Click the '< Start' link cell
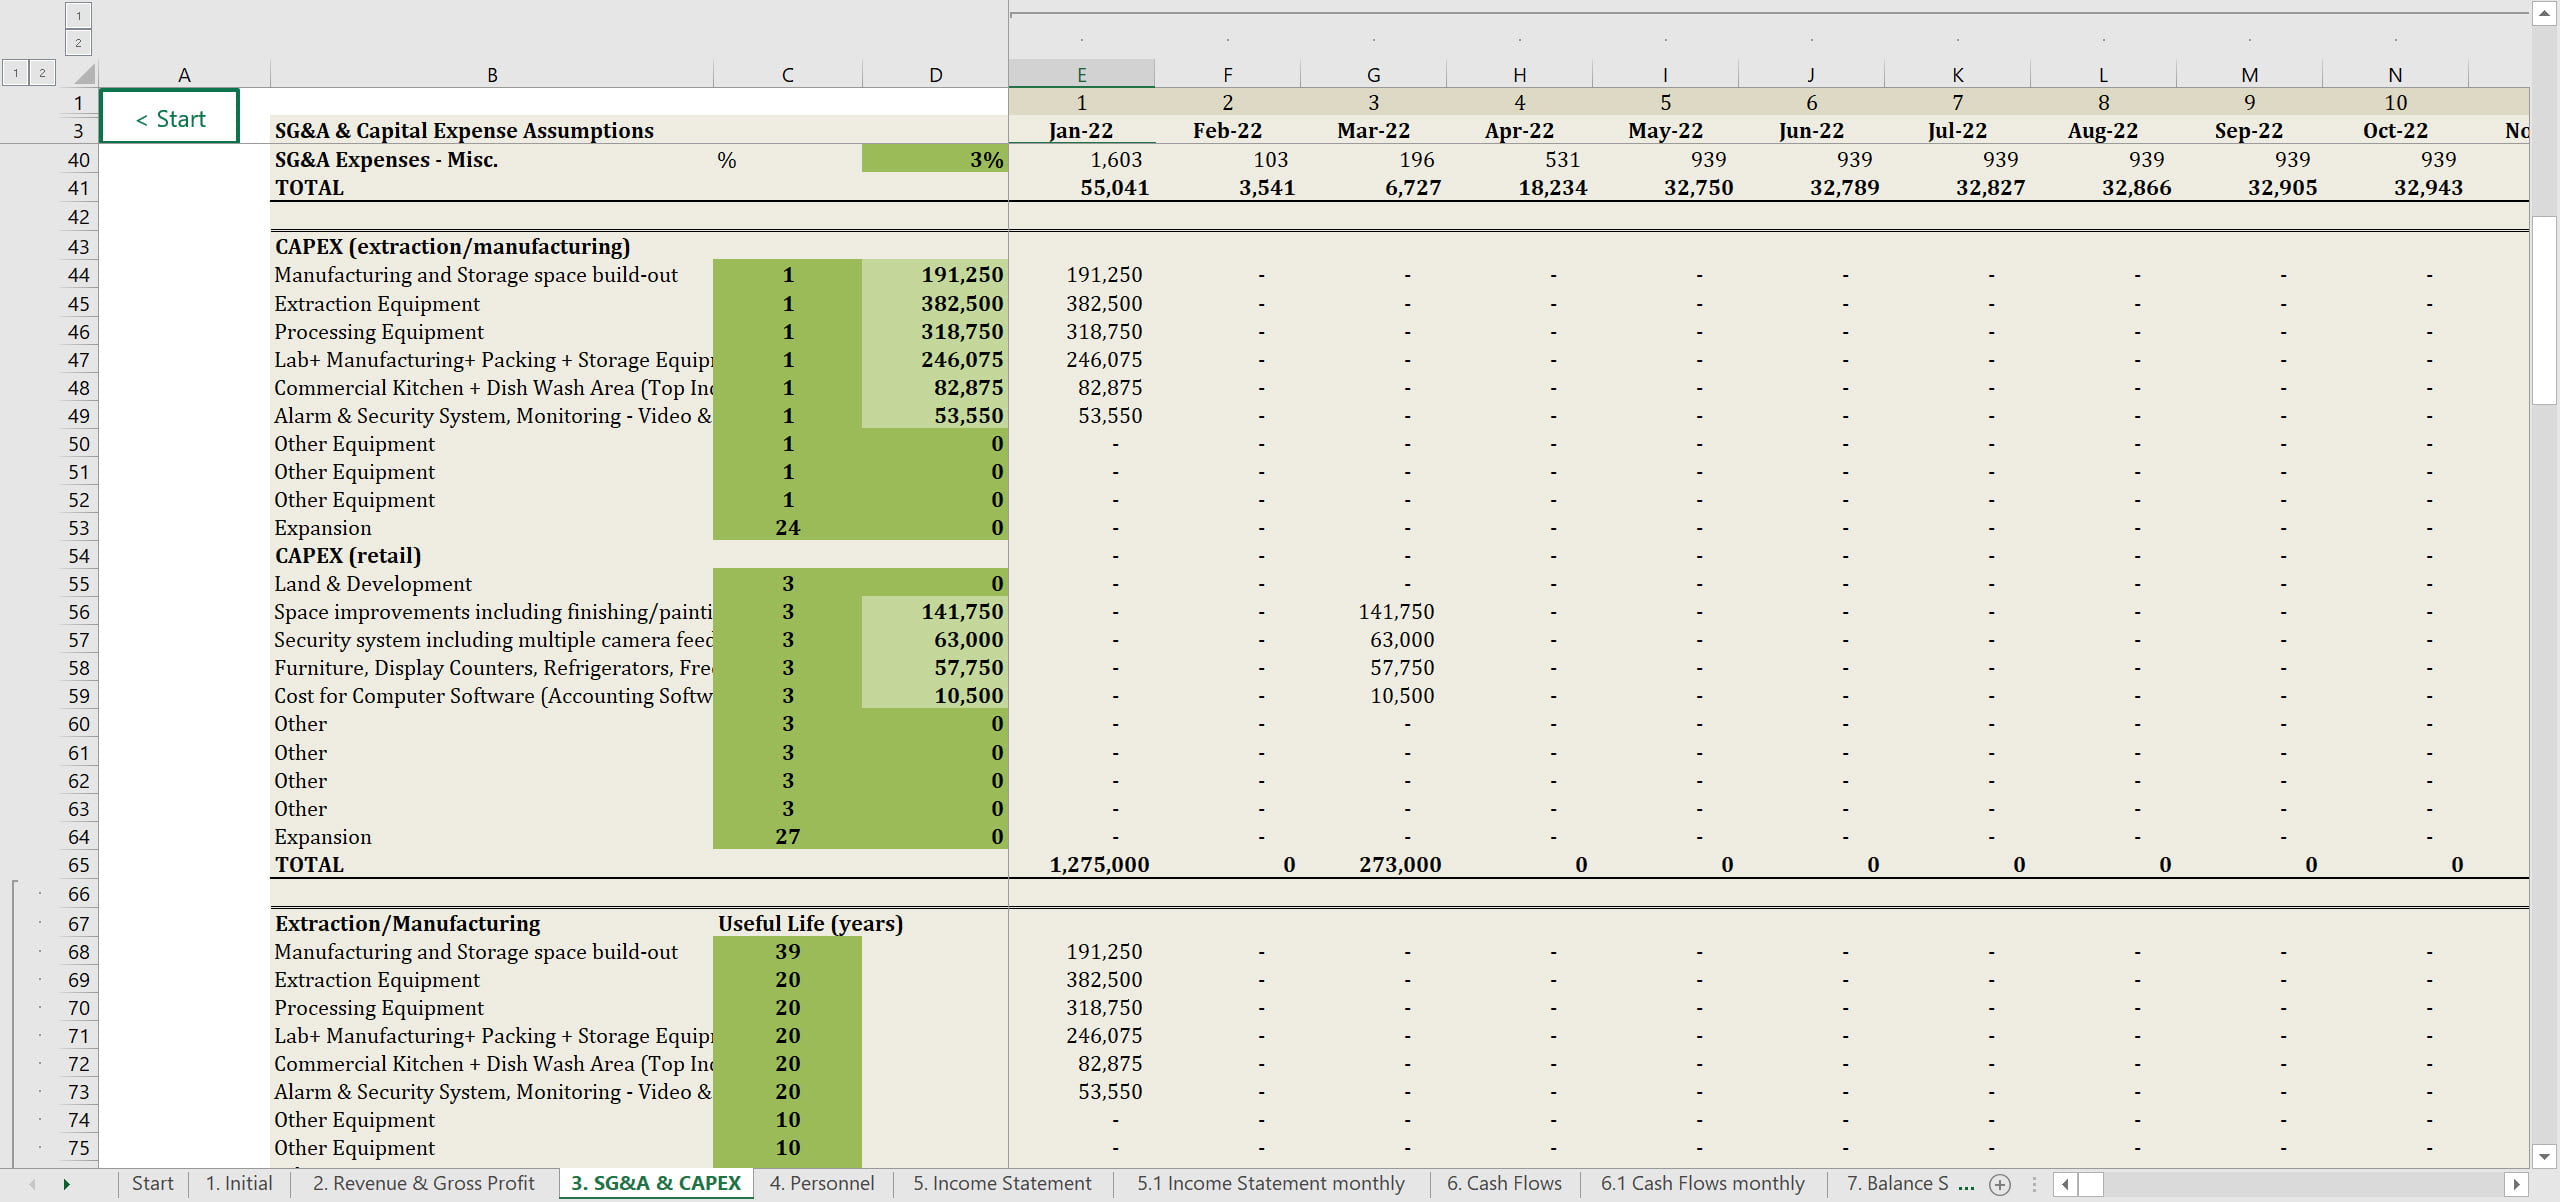 tap(170, 118)
